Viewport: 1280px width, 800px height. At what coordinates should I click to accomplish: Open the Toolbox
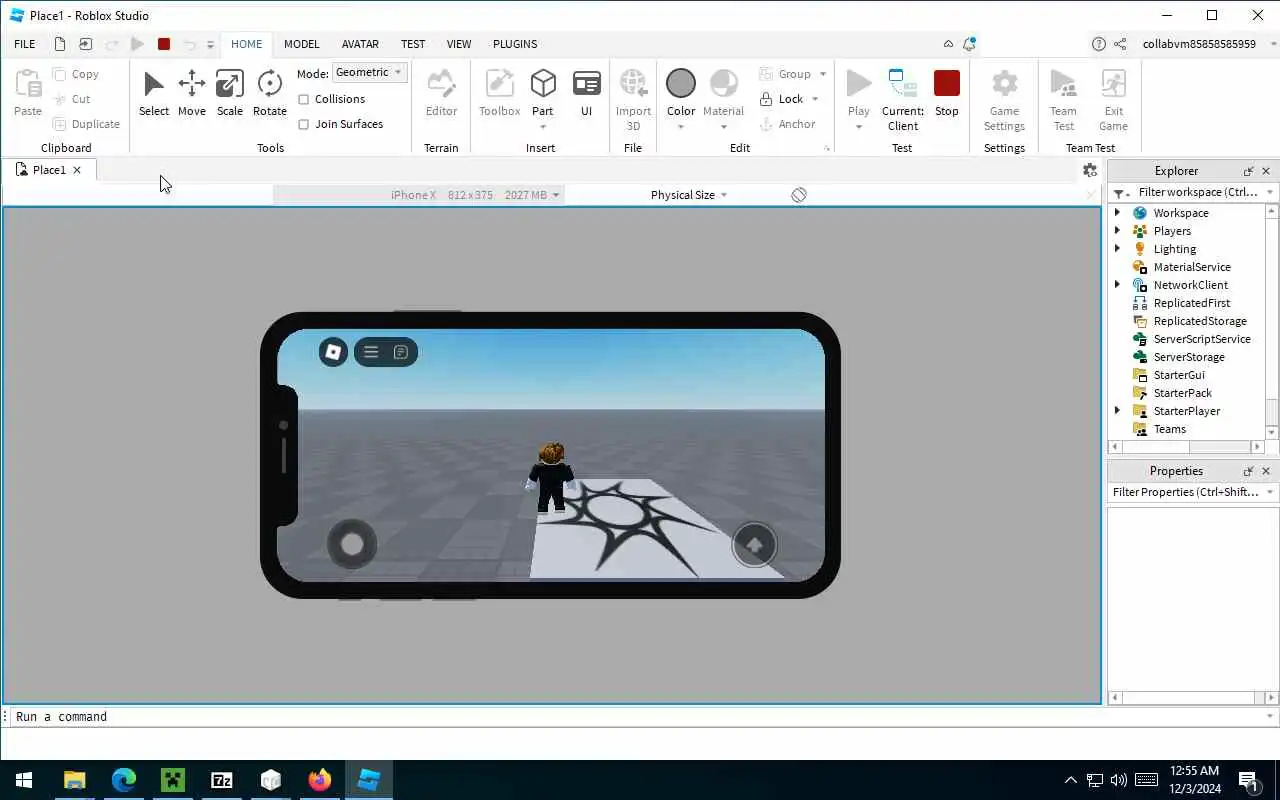click(499, 94)
